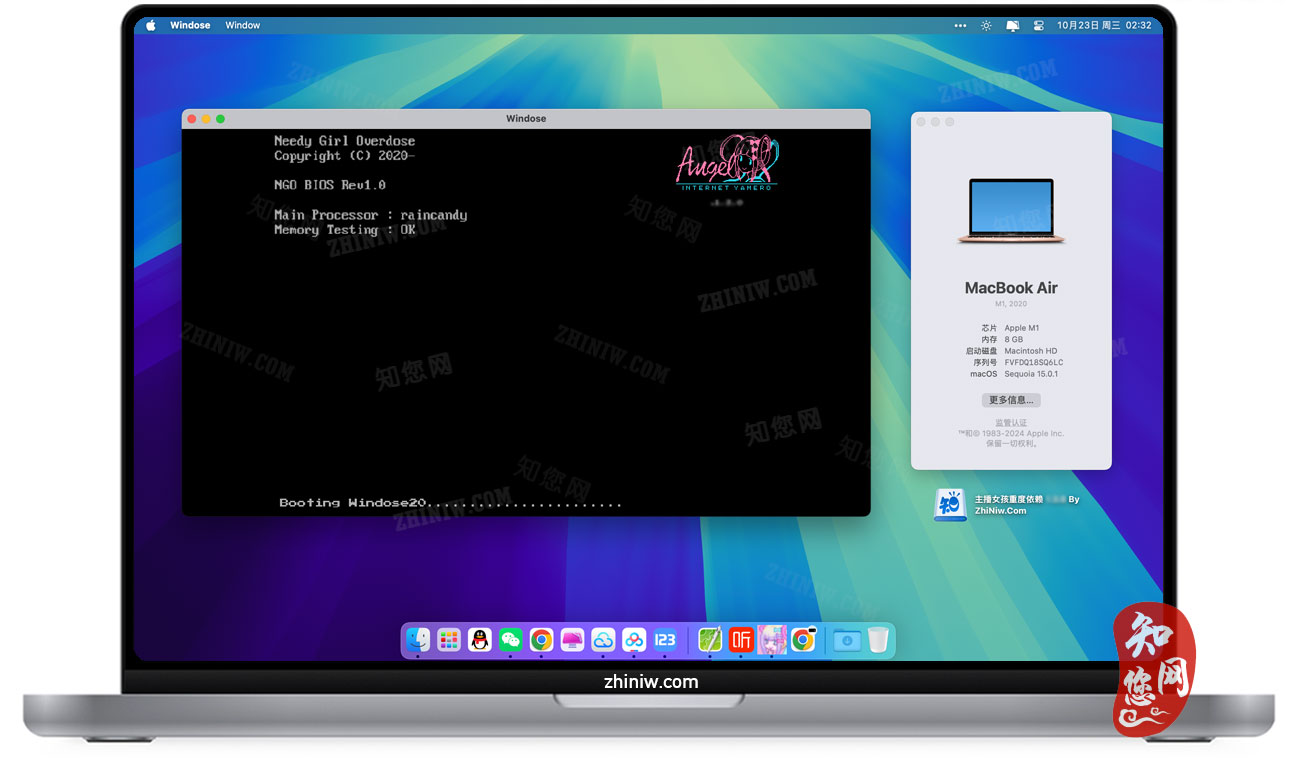Open the anime girl Windose icon in dock
This screenshot has height=779, width=1298.
pos(772,640)
